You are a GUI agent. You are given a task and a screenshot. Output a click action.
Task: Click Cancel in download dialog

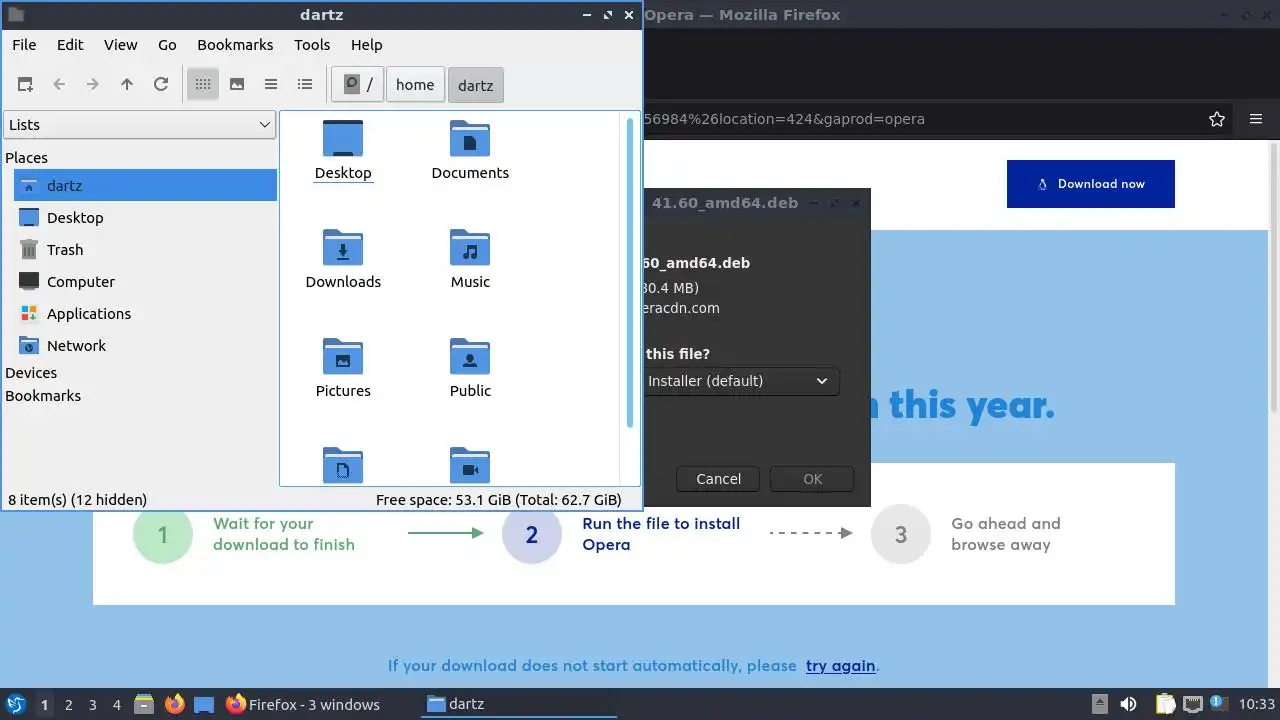click(718, 479)
